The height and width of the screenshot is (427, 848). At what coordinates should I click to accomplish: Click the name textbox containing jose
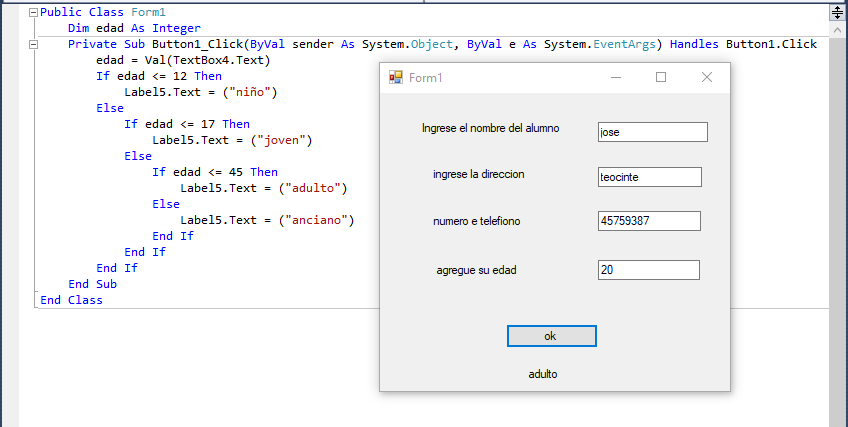653,132
